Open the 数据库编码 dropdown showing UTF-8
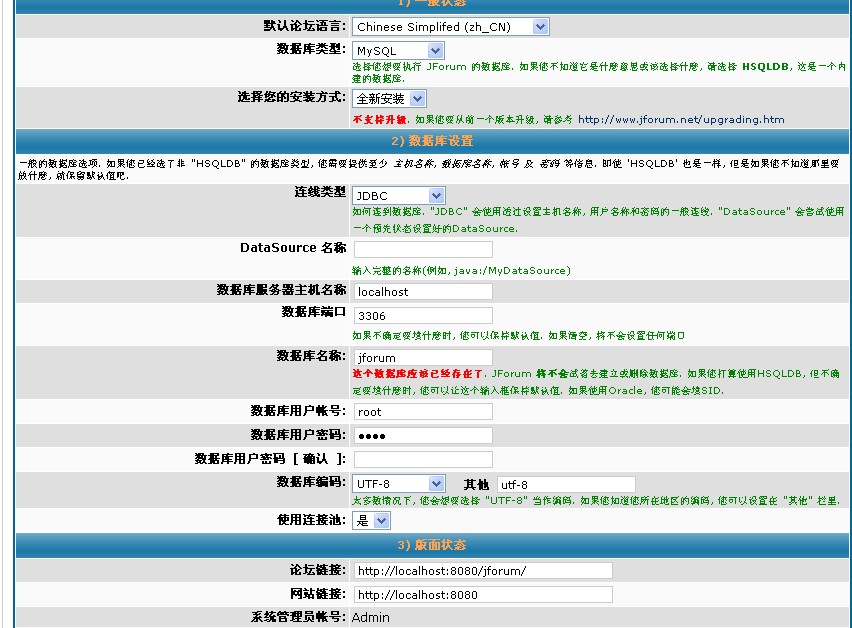852x628 pixels. (397, 483)
